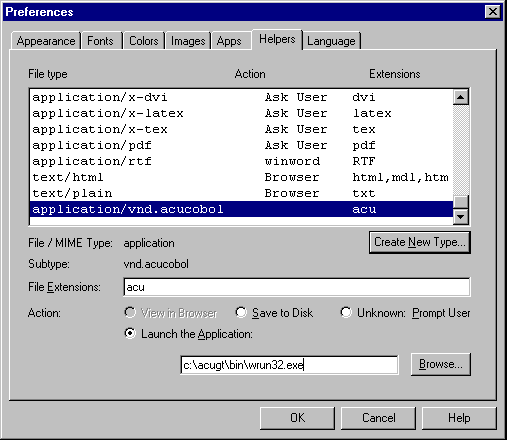Go to the Images tab
The height and width of the screenshot is (440, 507).
[x=188, y=41]
